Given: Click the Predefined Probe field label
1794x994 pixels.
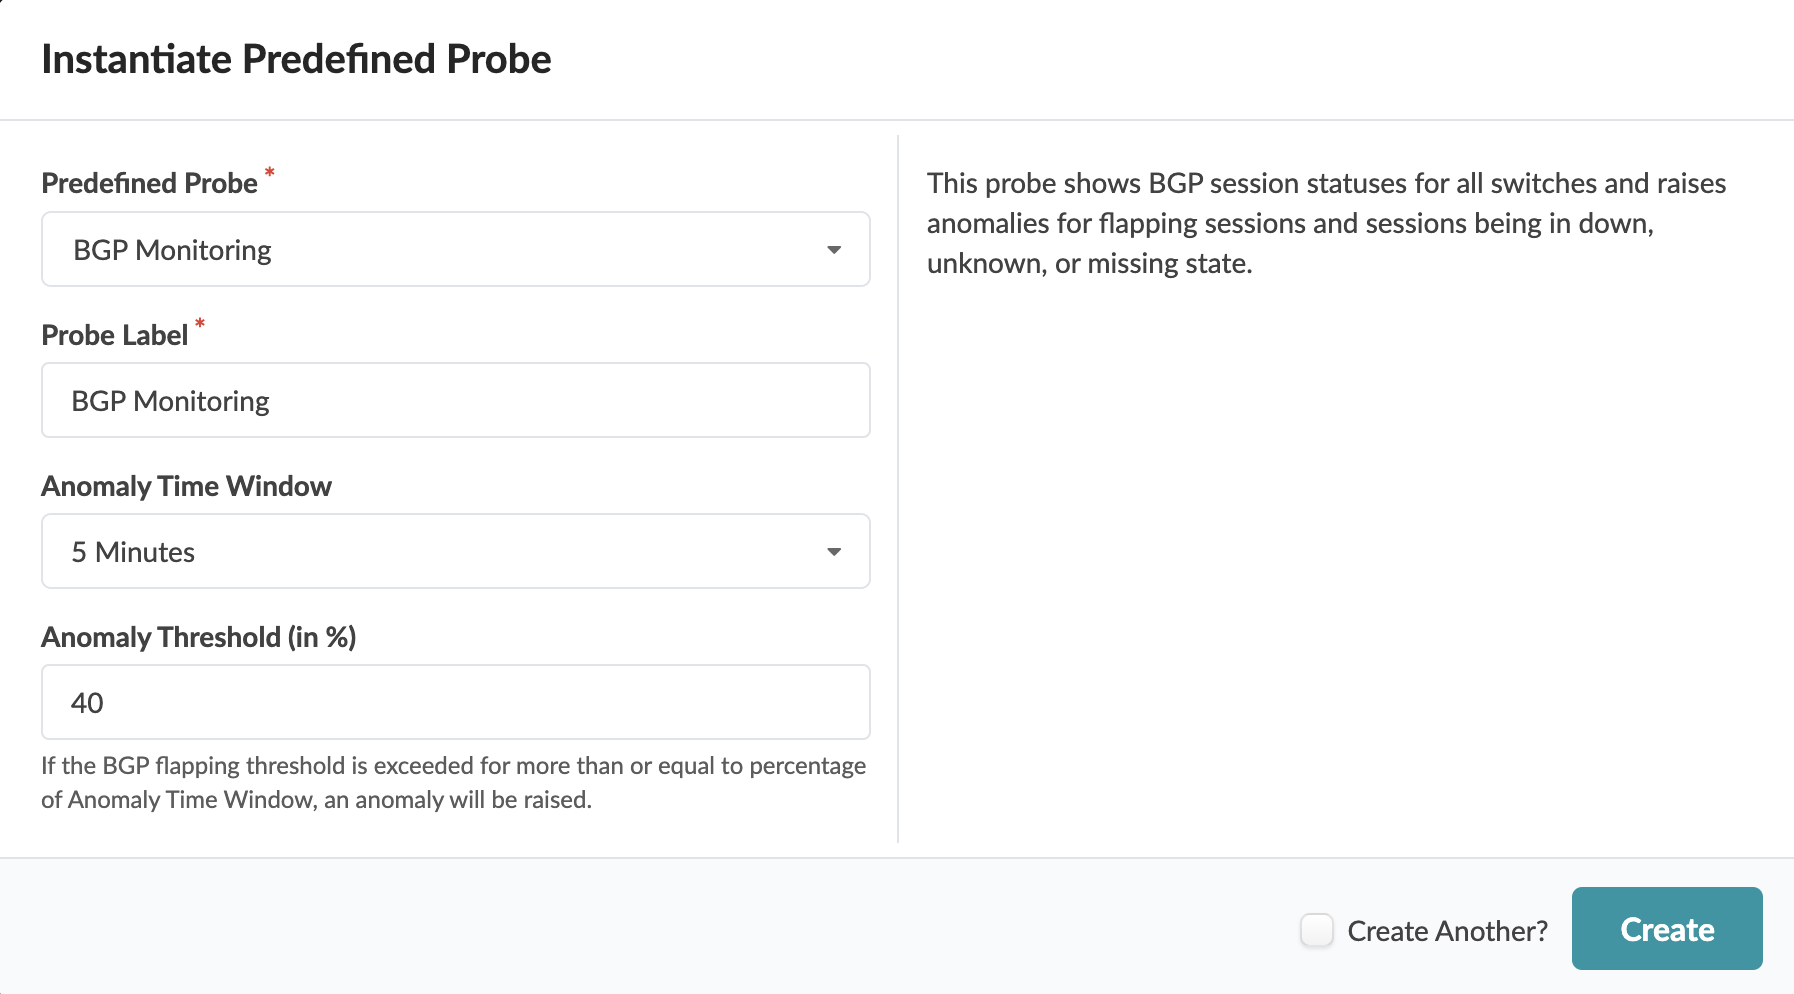Looking at the screenshot, I should point(149,183).
